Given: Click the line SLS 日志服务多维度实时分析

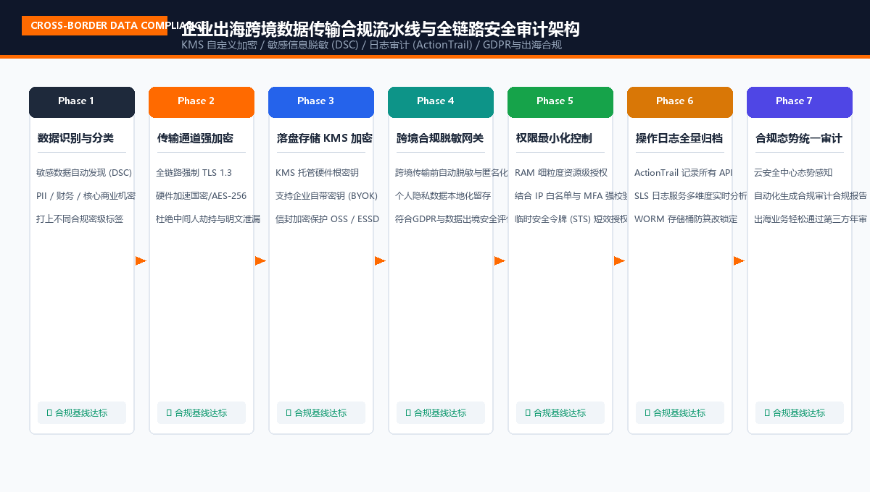Looking at the screenshot, I should (690, 196).
